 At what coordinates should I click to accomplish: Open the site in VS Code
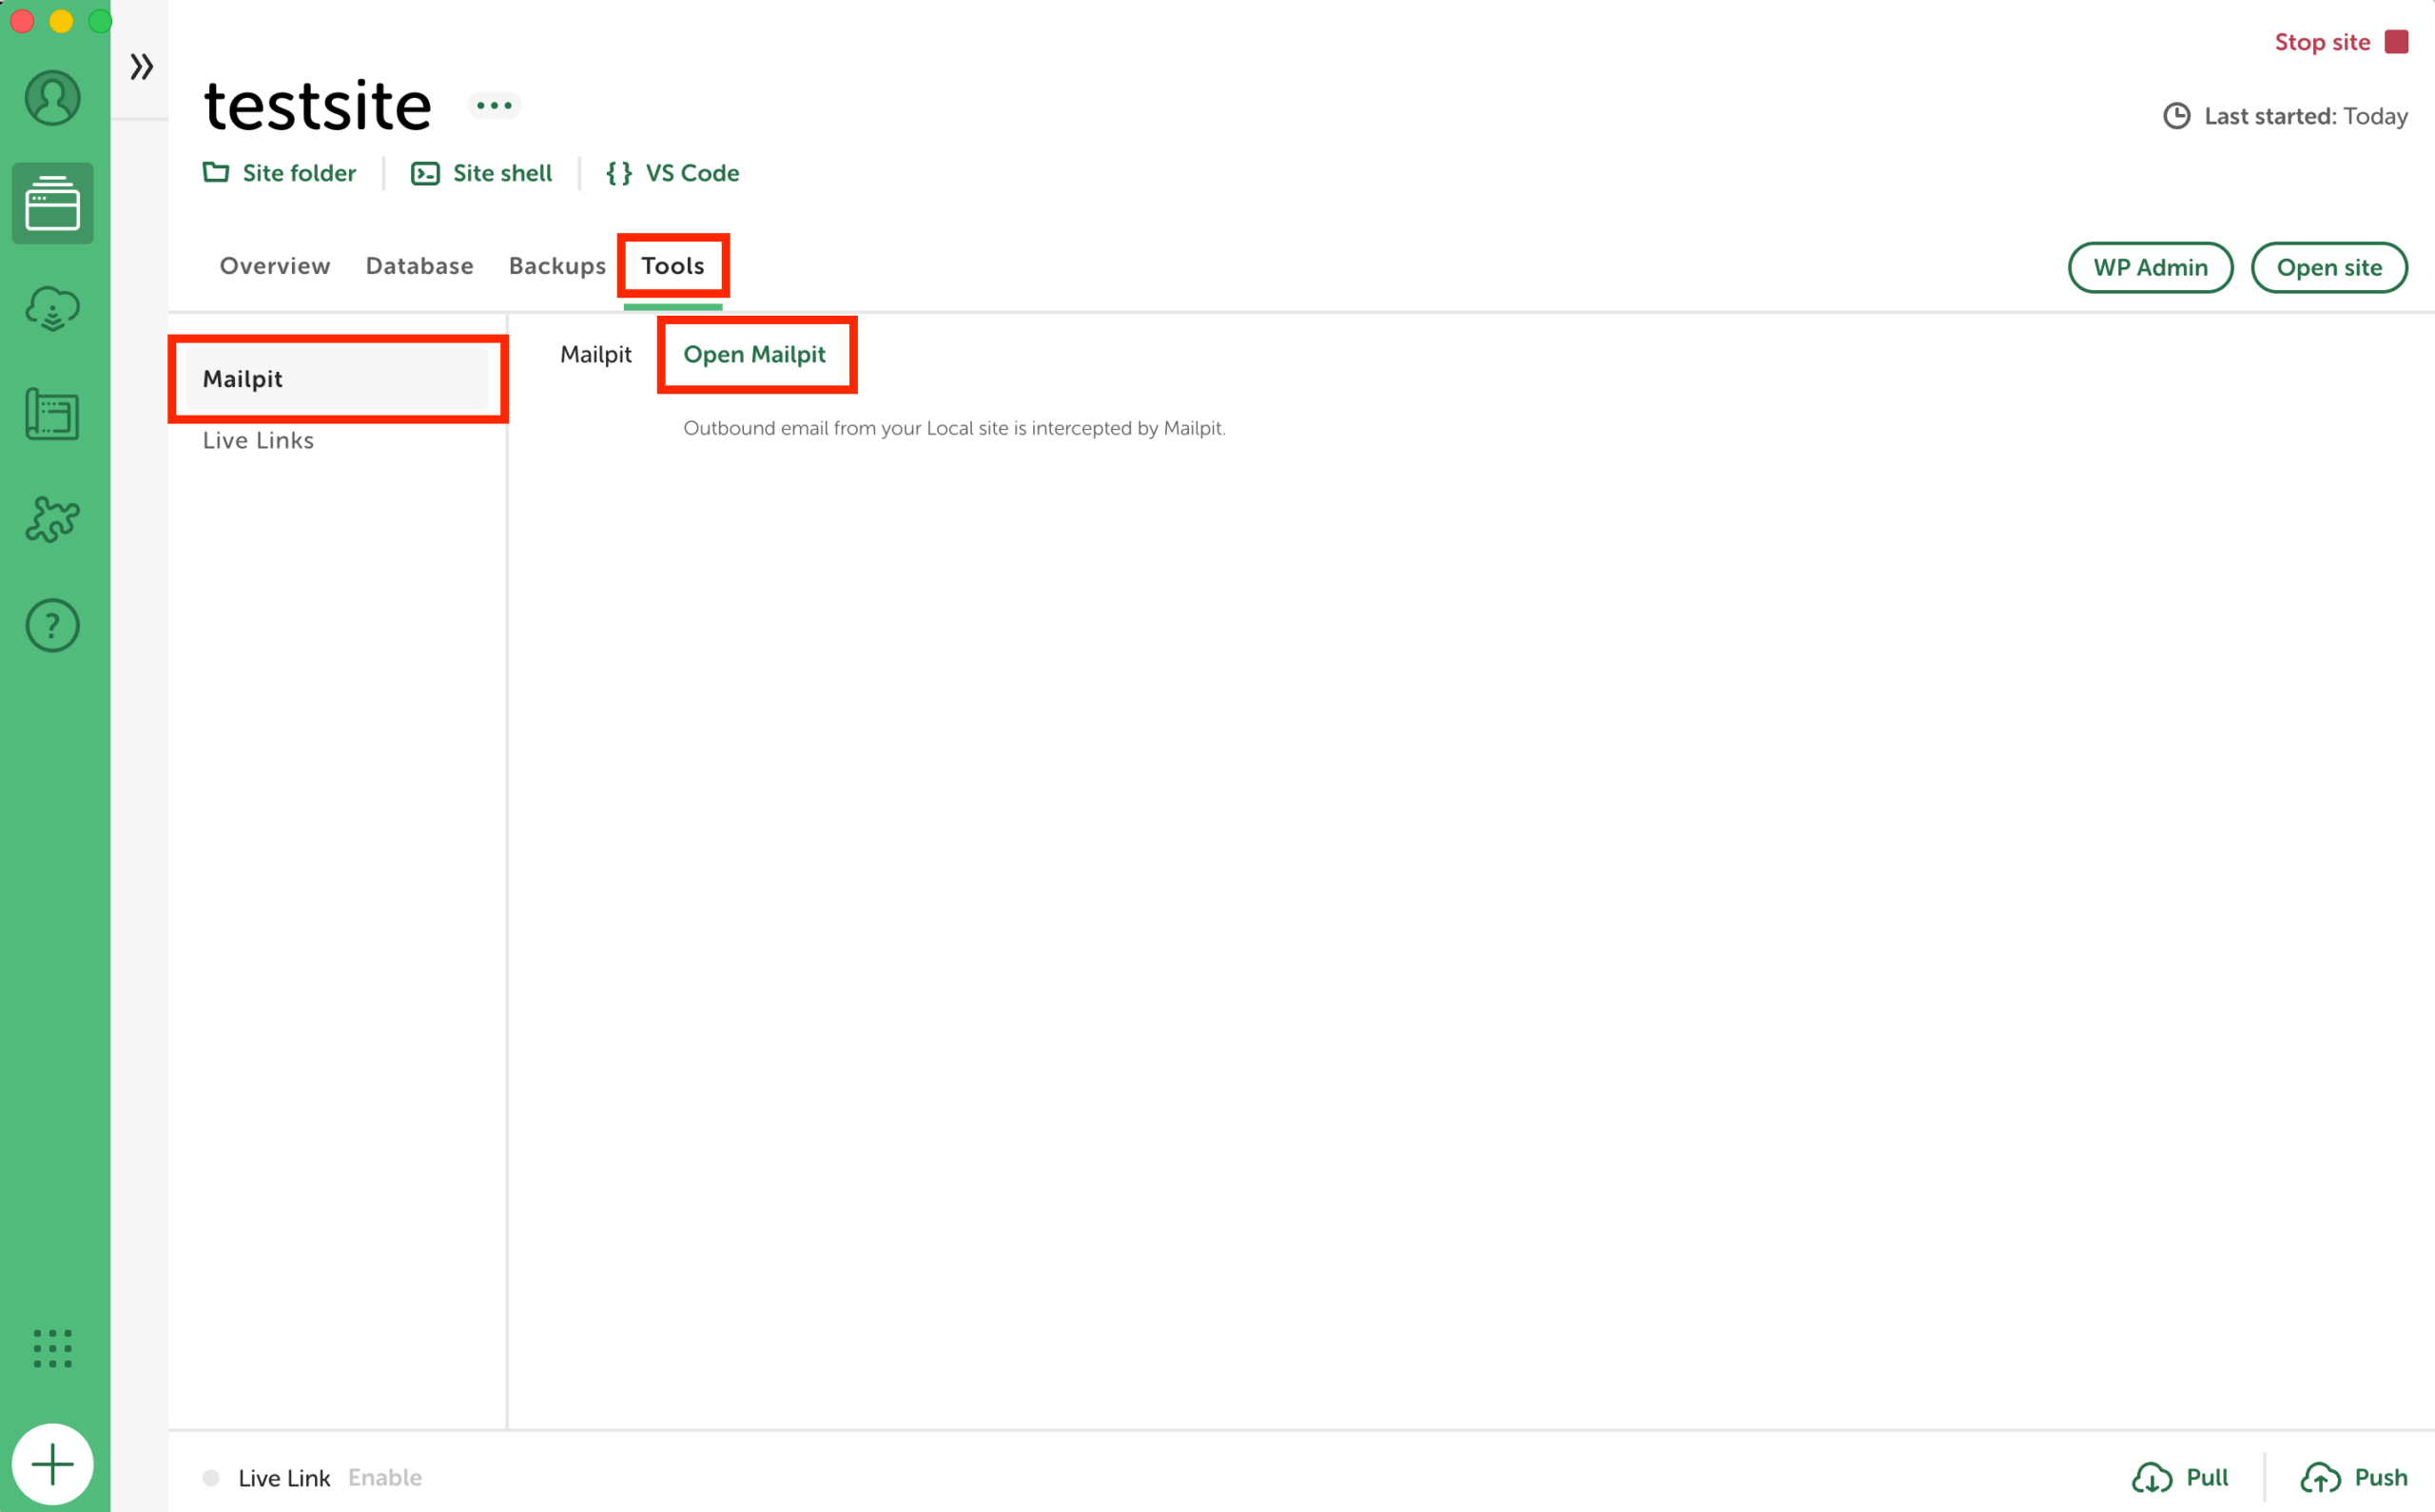[672, 173]
